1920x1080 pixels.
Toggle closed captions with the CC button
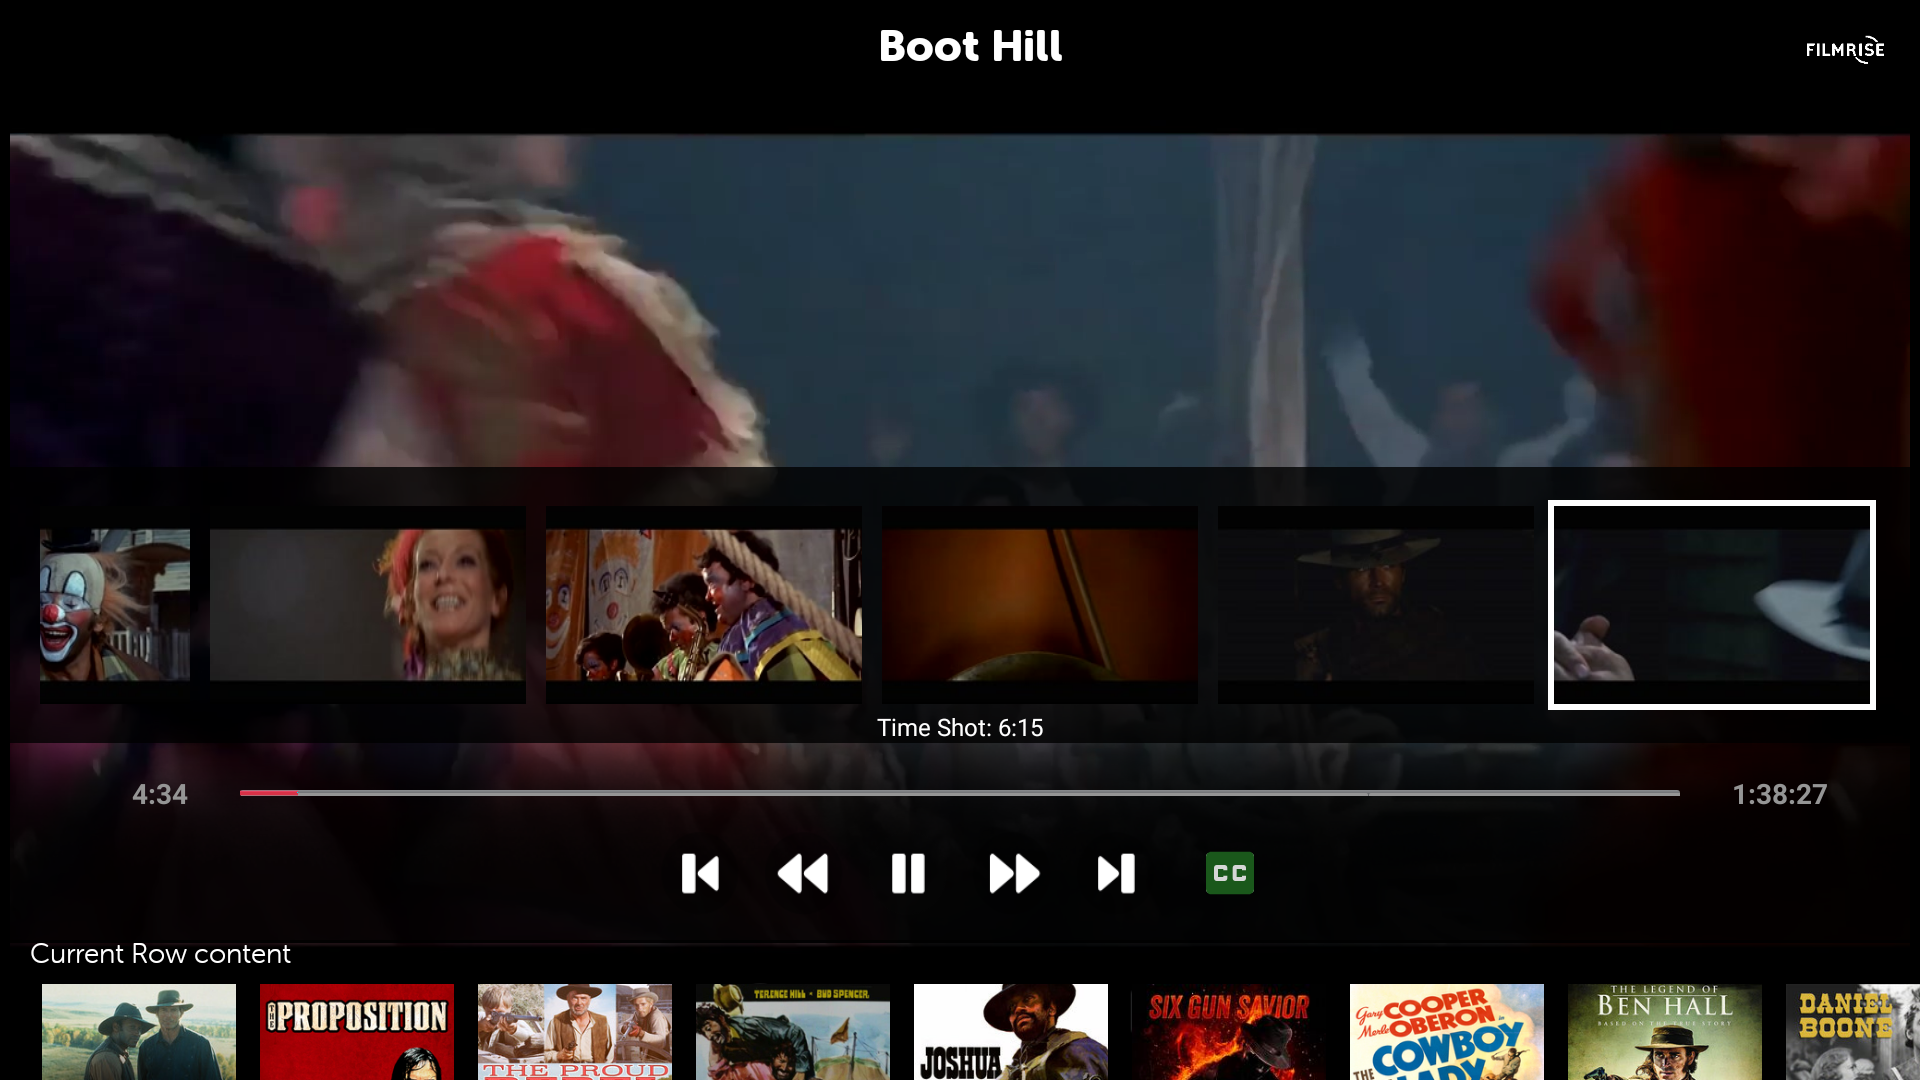click(1229, 872)
